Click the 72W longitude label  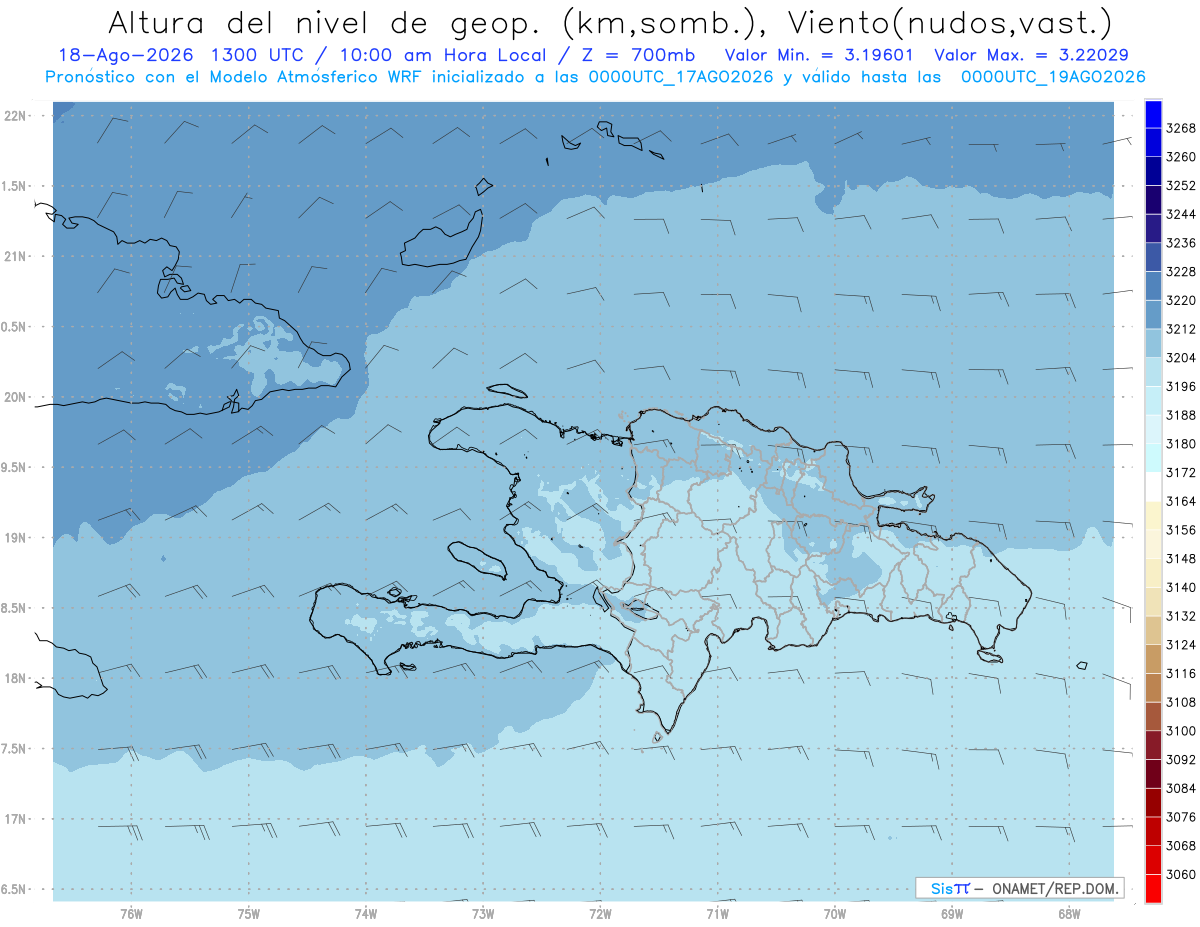pos(600,914)
